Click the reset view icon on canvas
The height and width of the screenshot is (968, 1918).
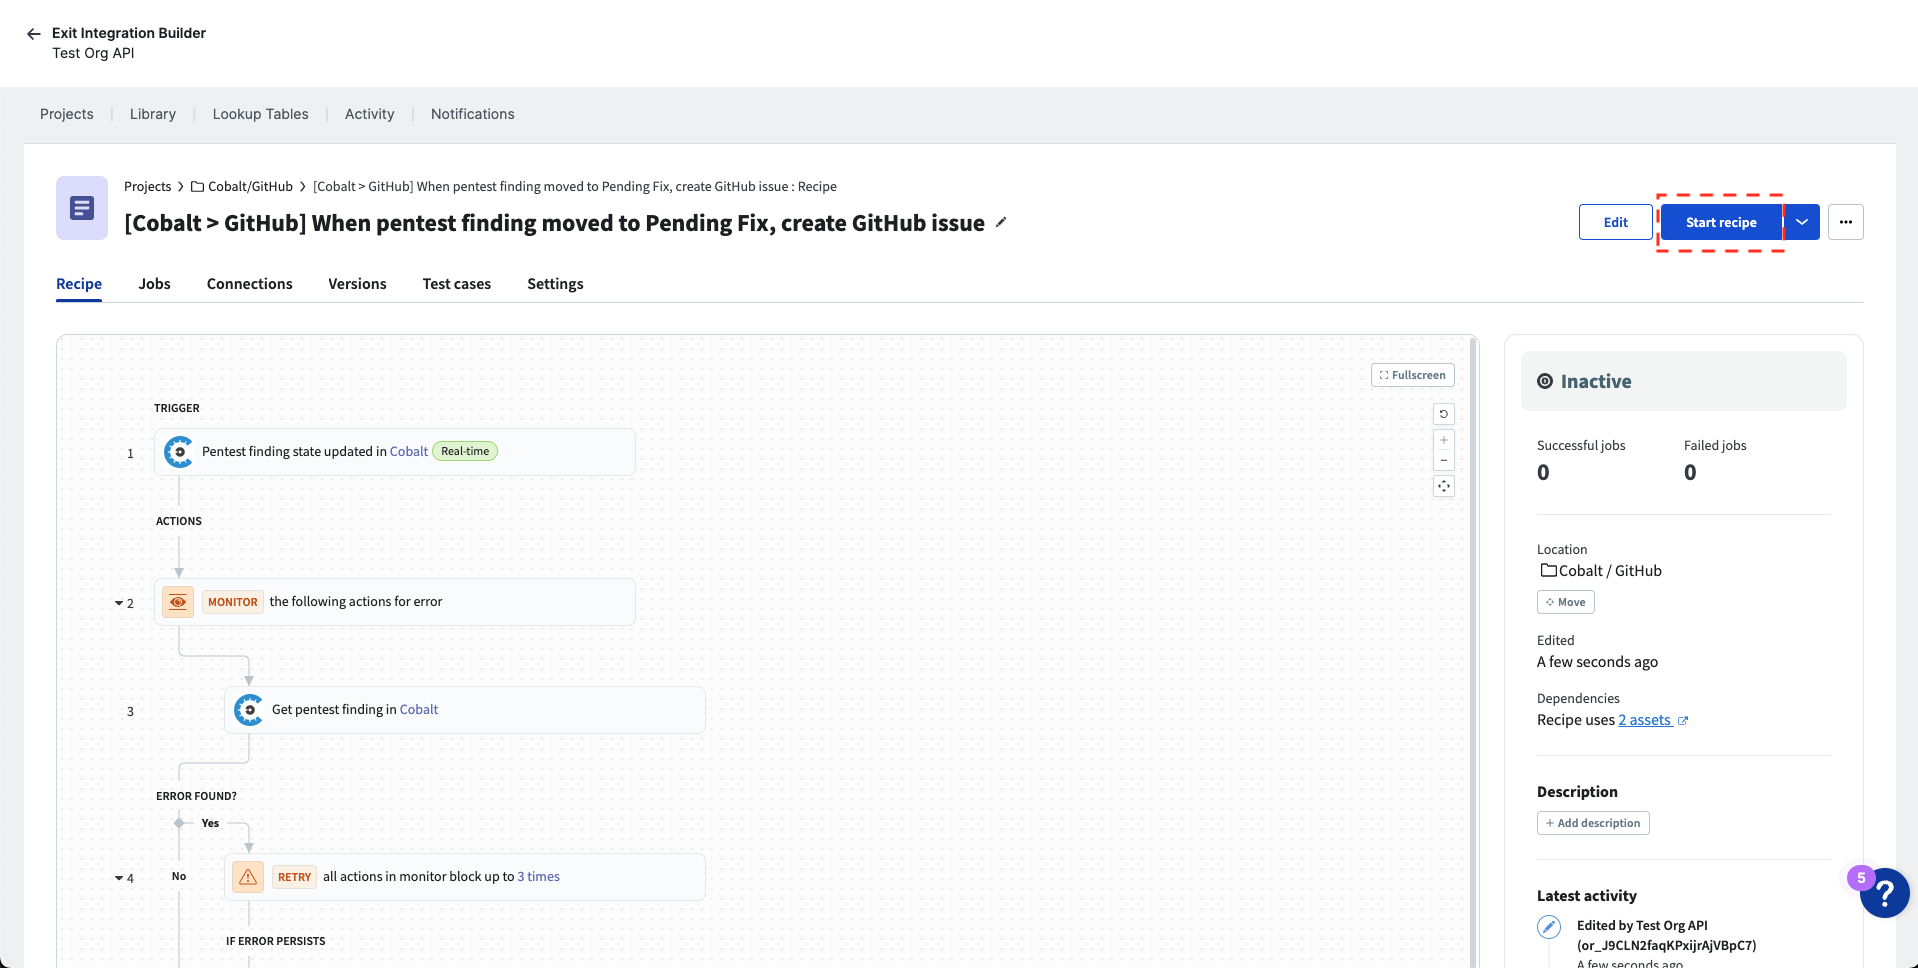1444,414
